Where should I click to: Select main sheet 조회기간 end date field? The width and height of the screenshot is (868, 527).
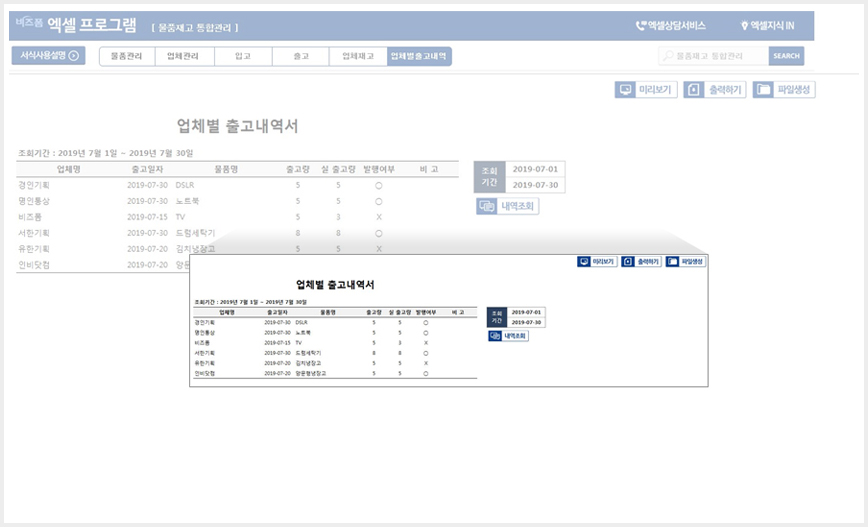tap(535, 185)
